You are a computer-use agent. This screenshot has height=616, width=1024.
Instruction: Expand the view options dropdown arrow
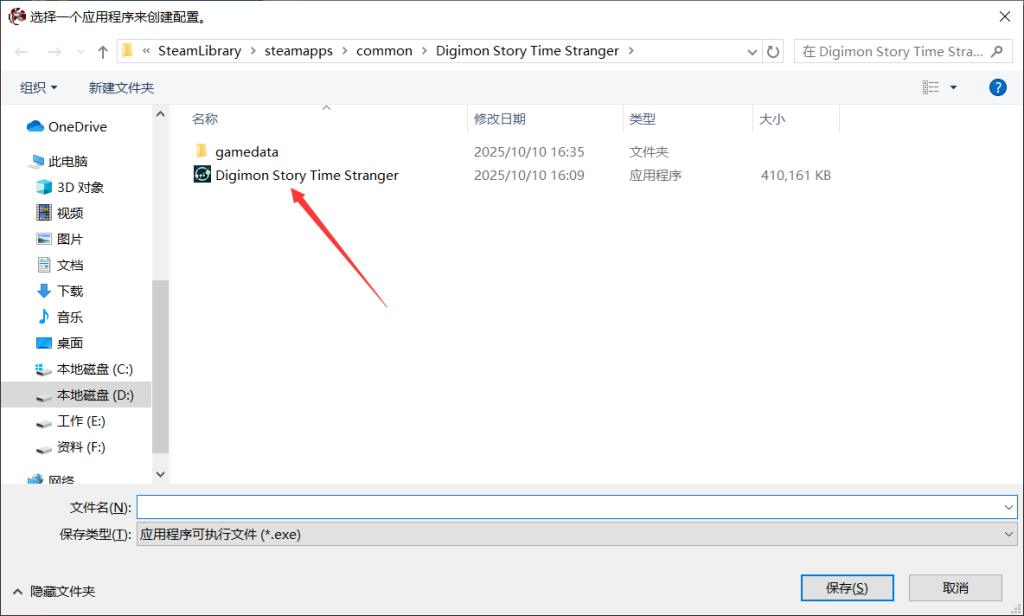tap(953, 88)
